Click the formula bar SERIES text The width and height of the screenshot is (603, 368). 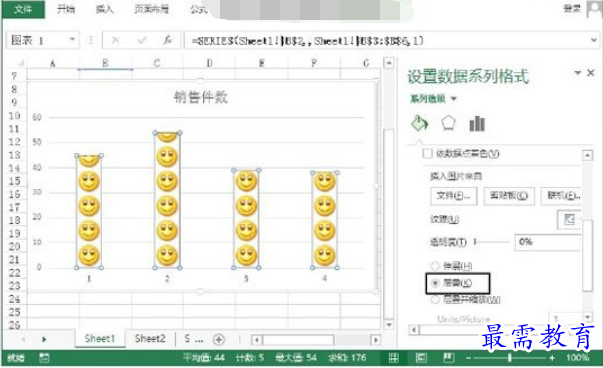(307, 40)
